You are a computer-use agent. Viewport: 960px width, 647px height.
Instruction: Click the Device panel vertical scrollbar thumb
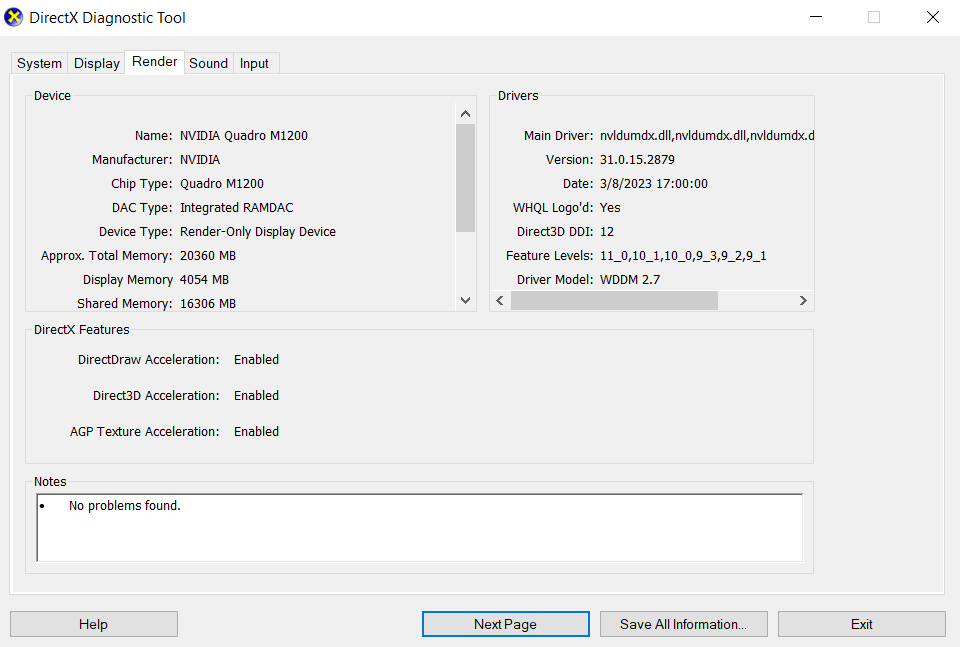pos(465,177)
